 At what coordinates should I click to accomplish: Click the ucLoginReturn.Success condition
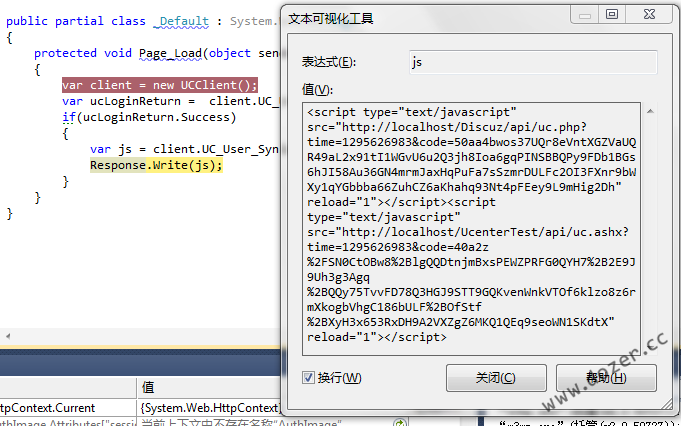point(156,117)
